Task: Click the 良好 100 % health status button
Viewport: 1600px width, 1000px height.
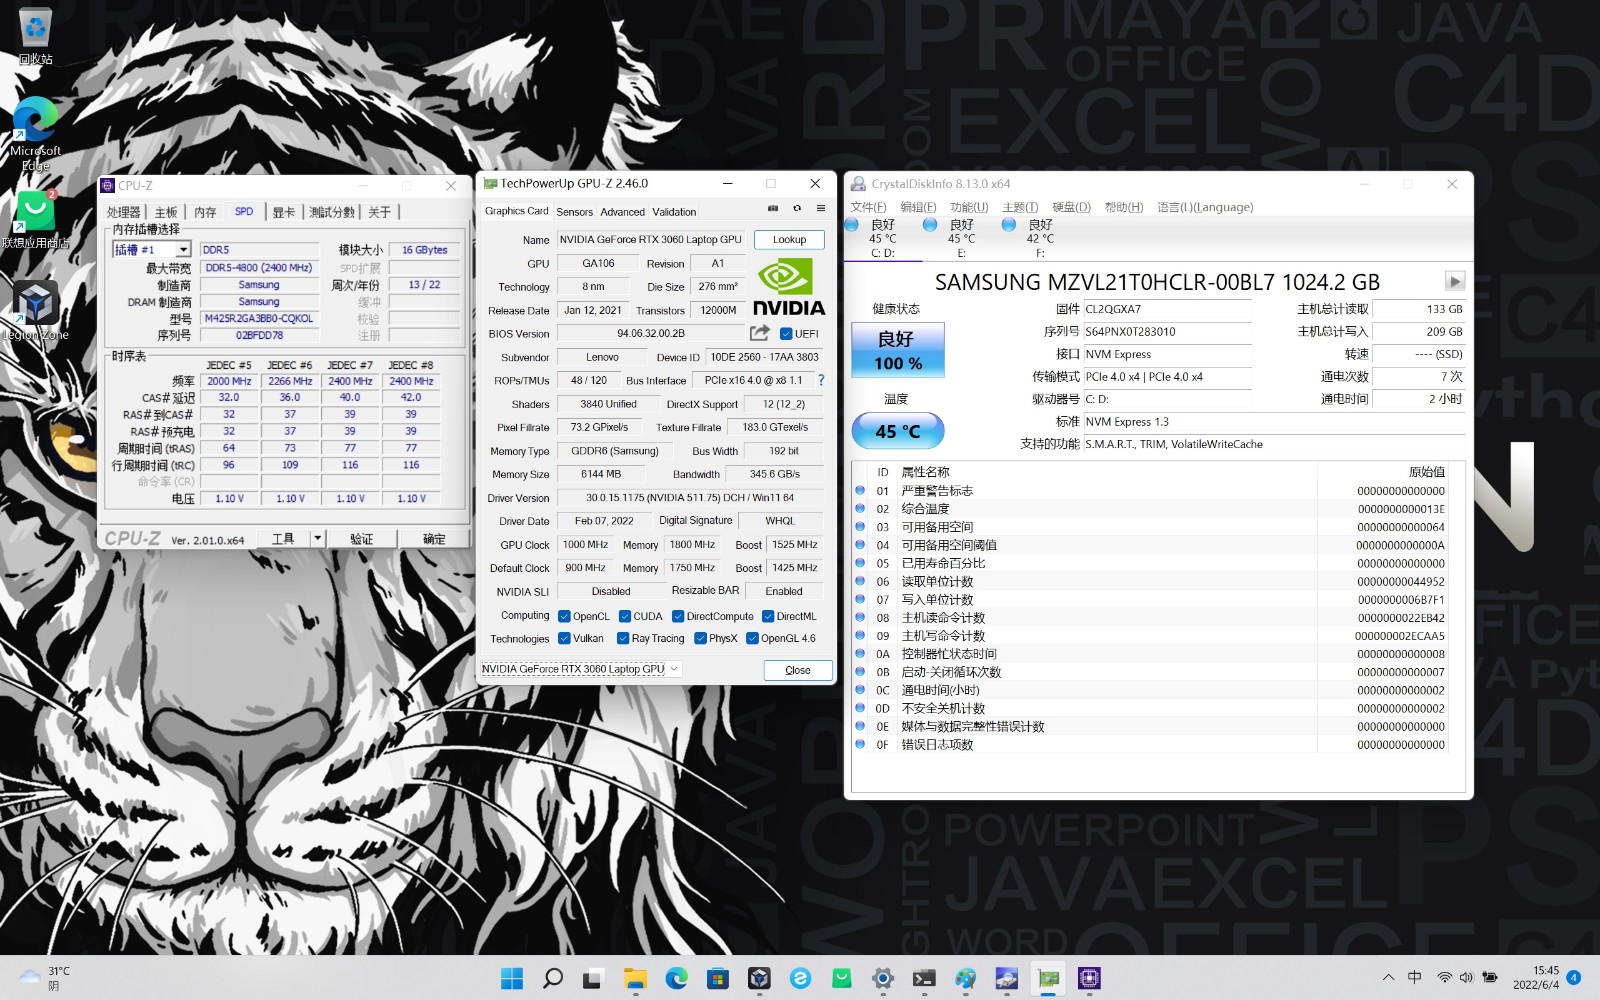Action: [898, 350]
